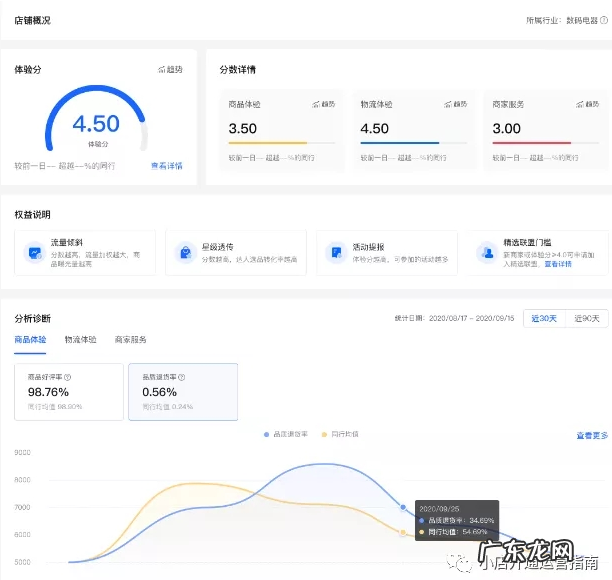
Task: Click the 星级透传 benefit title
Action: coord(217,247)
